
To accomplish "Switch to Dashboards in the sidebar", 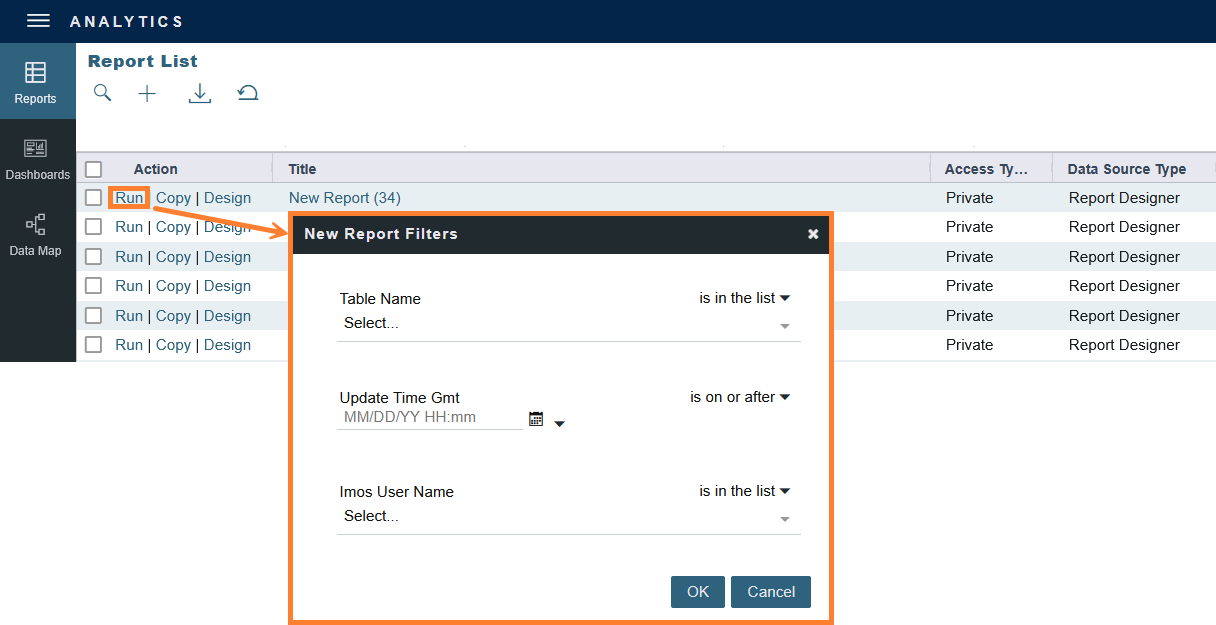I will point(37,159).
